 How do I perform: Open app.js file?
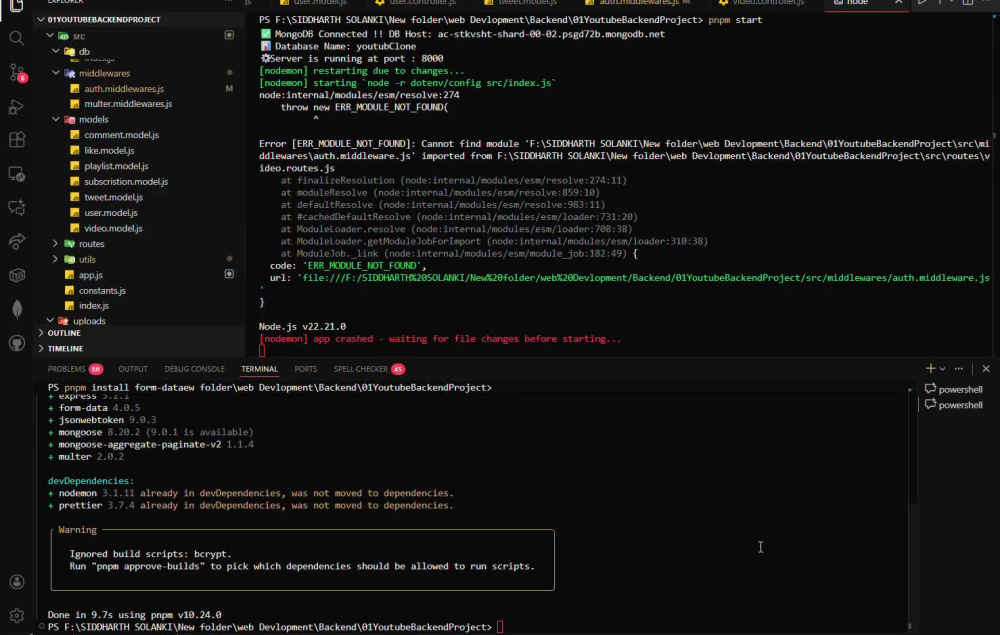90,275
